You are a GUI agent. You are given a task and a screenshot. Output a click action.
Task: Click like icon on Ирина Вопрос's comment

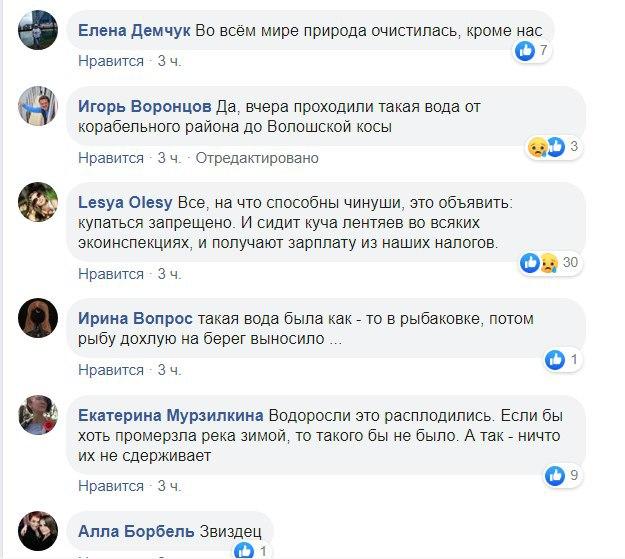(554, 359)
